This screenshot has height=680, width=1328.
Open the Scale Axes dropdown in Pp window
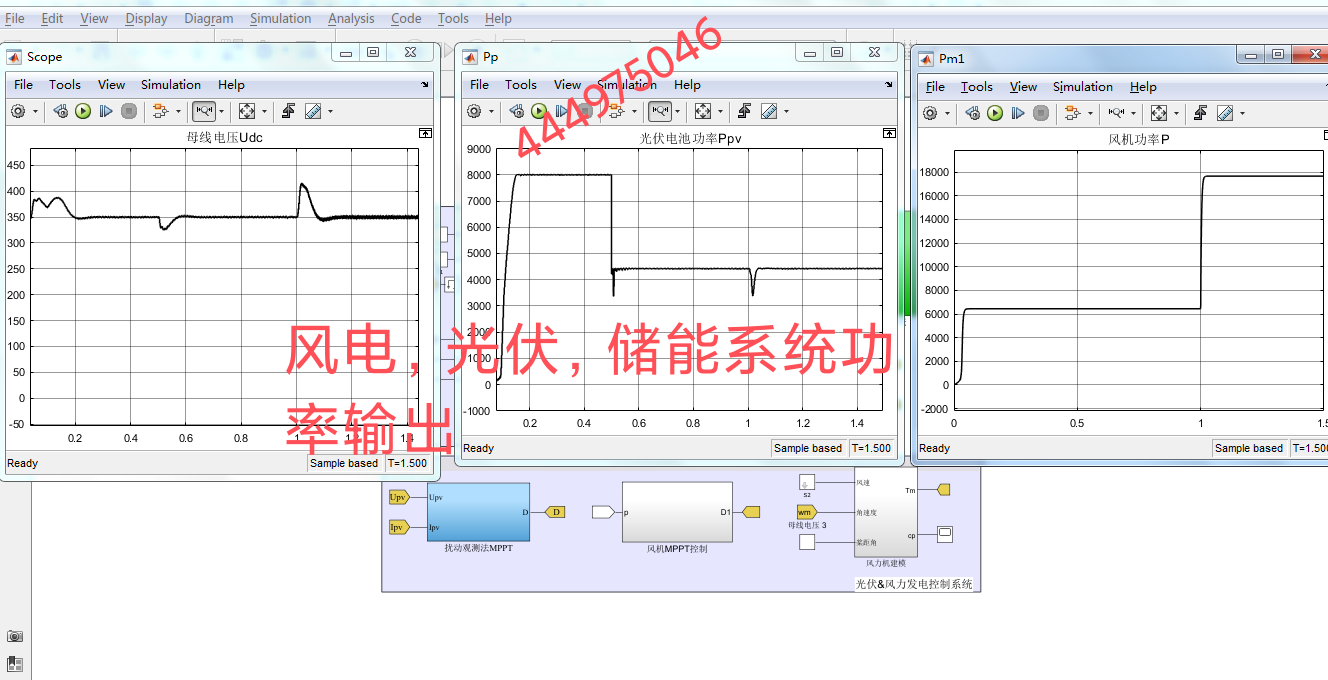pos(720,111)
